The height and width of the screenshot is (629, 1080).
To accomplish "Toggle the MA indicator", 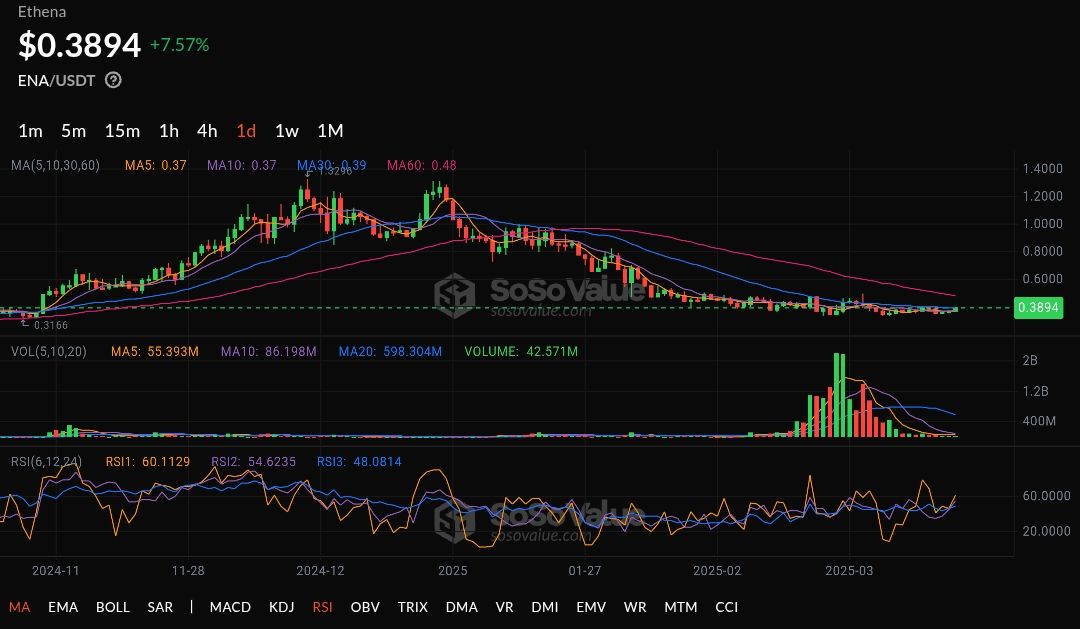I will click(x=19, y=607).
